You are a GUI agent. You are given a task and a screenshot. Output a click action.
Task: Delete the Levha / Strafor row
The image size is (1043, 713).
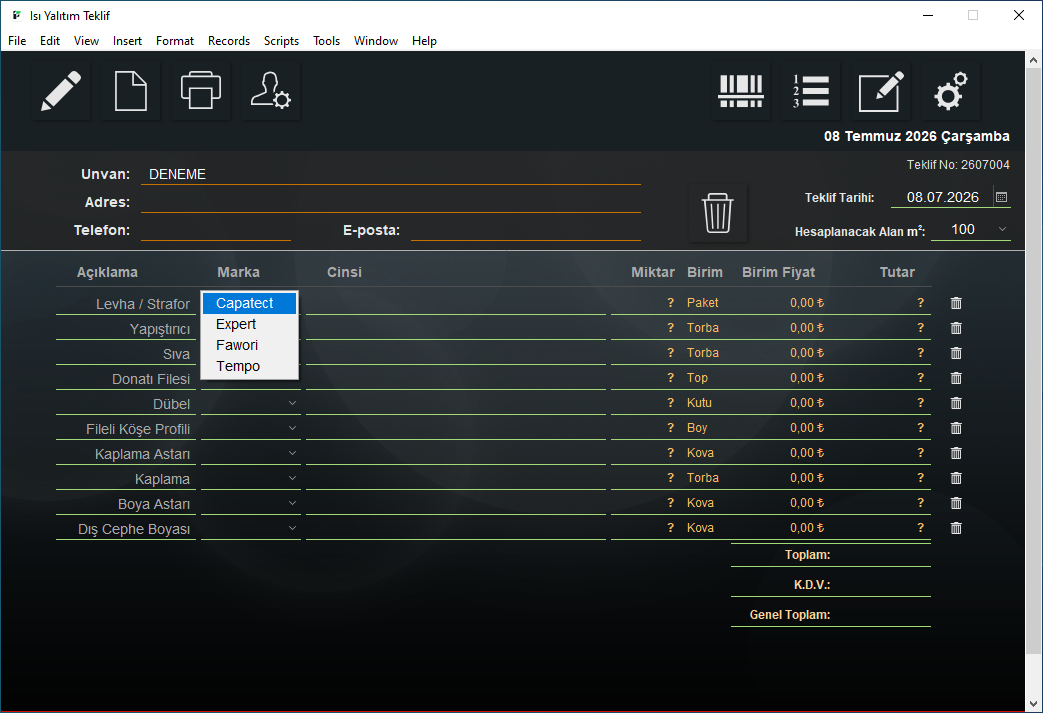(x=956, y=303)
